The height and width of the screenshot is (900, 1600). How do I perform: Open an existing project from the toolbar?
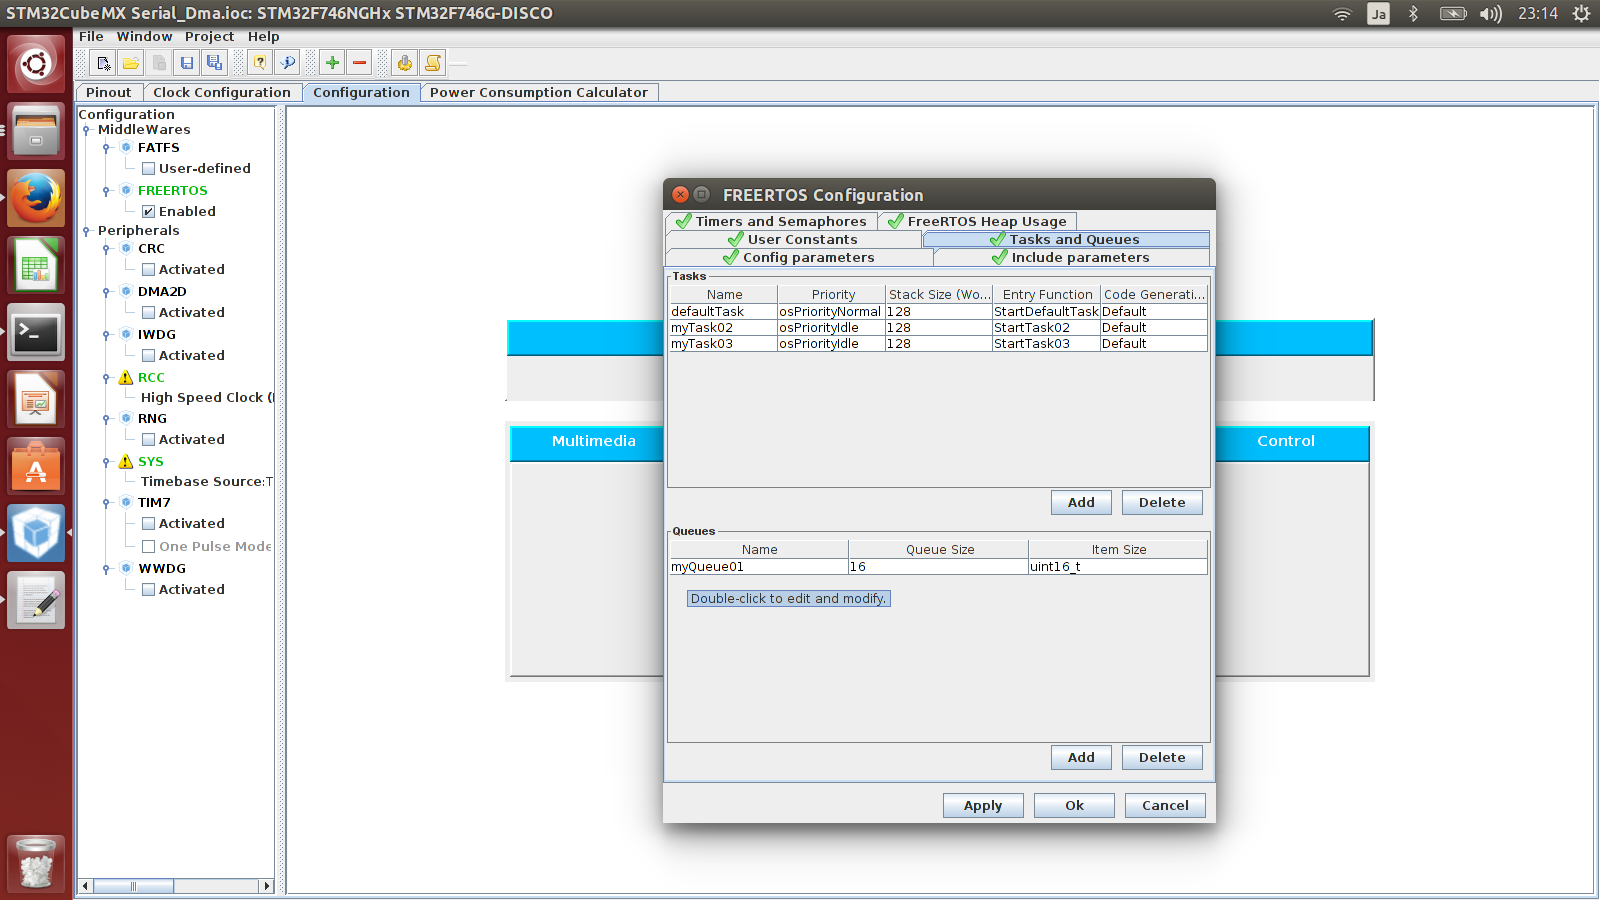click(x=131, y=62)
